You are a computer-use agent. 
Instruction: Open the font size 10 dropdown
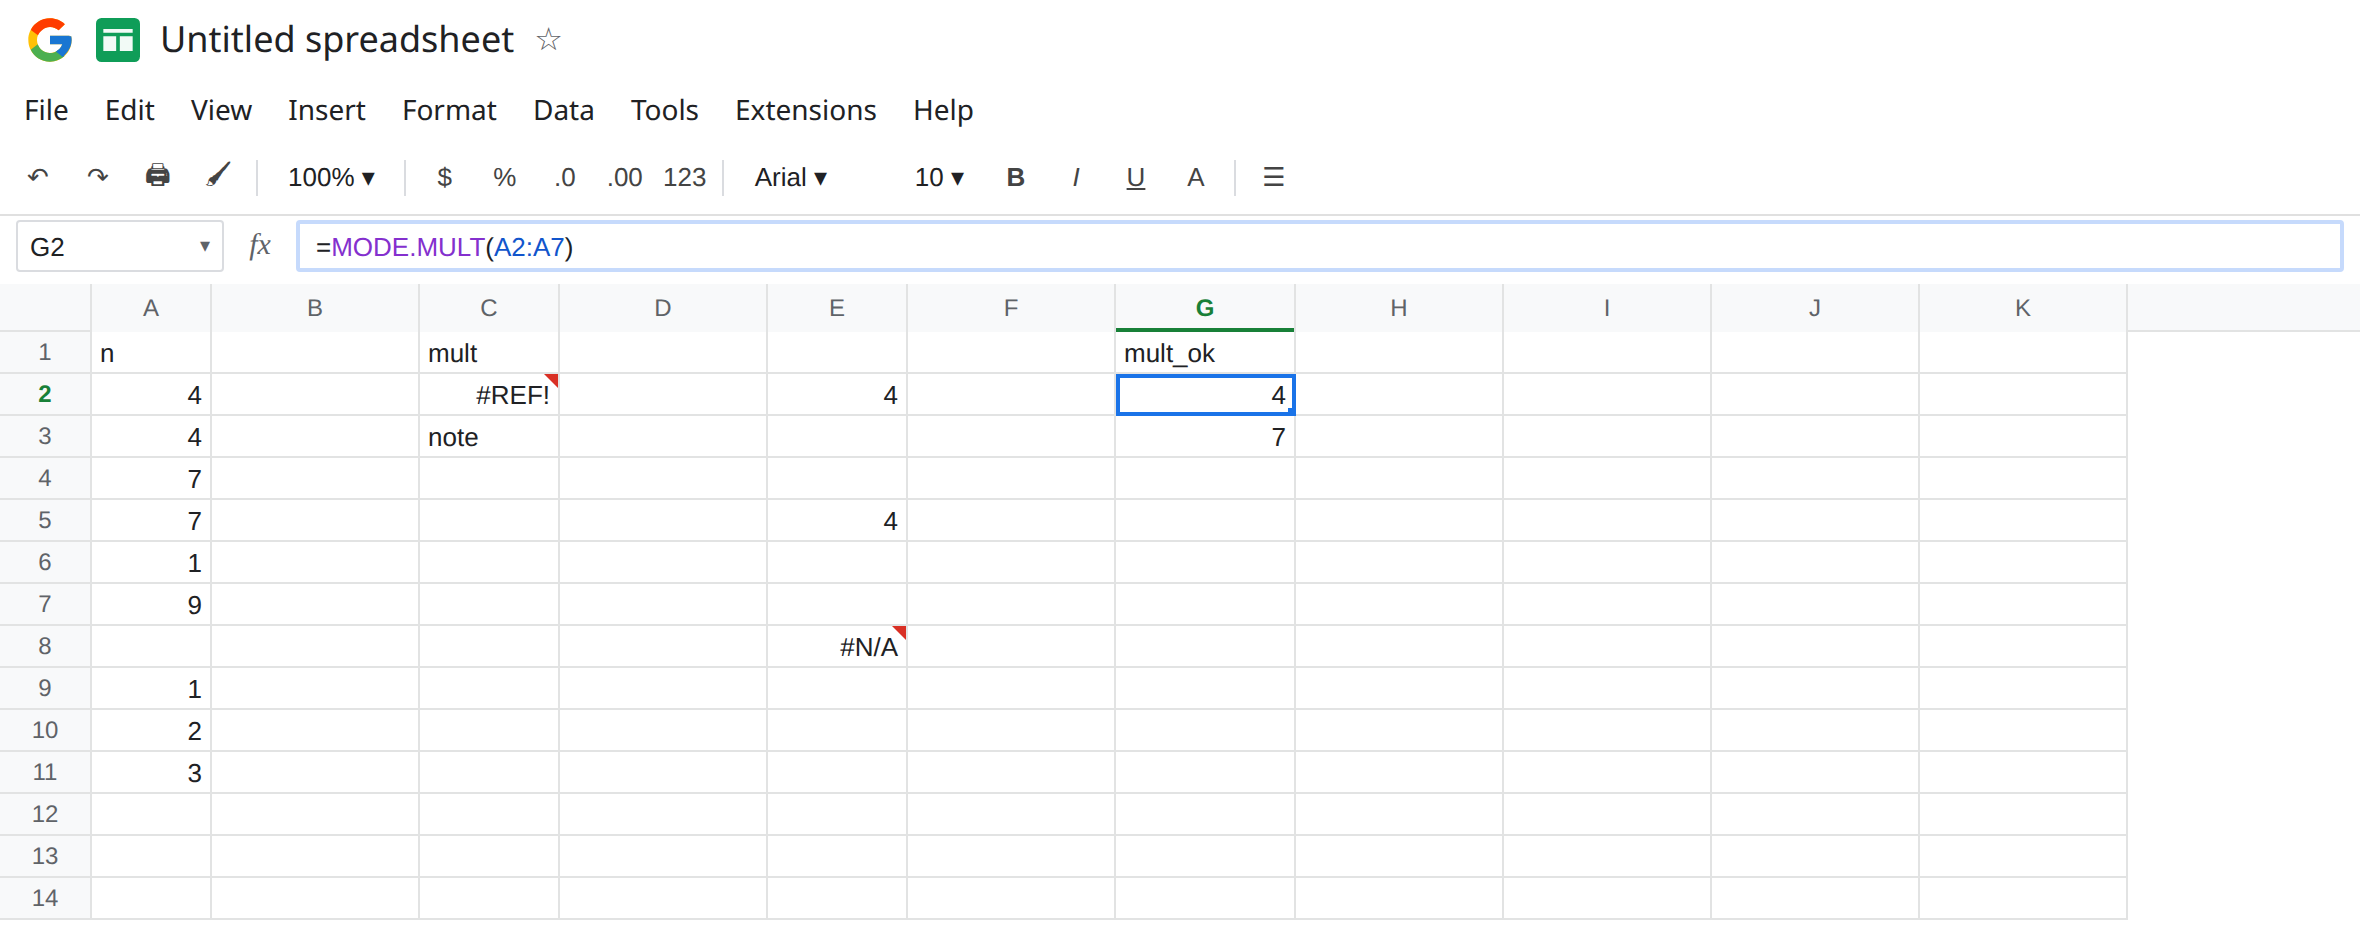point(939,177)
